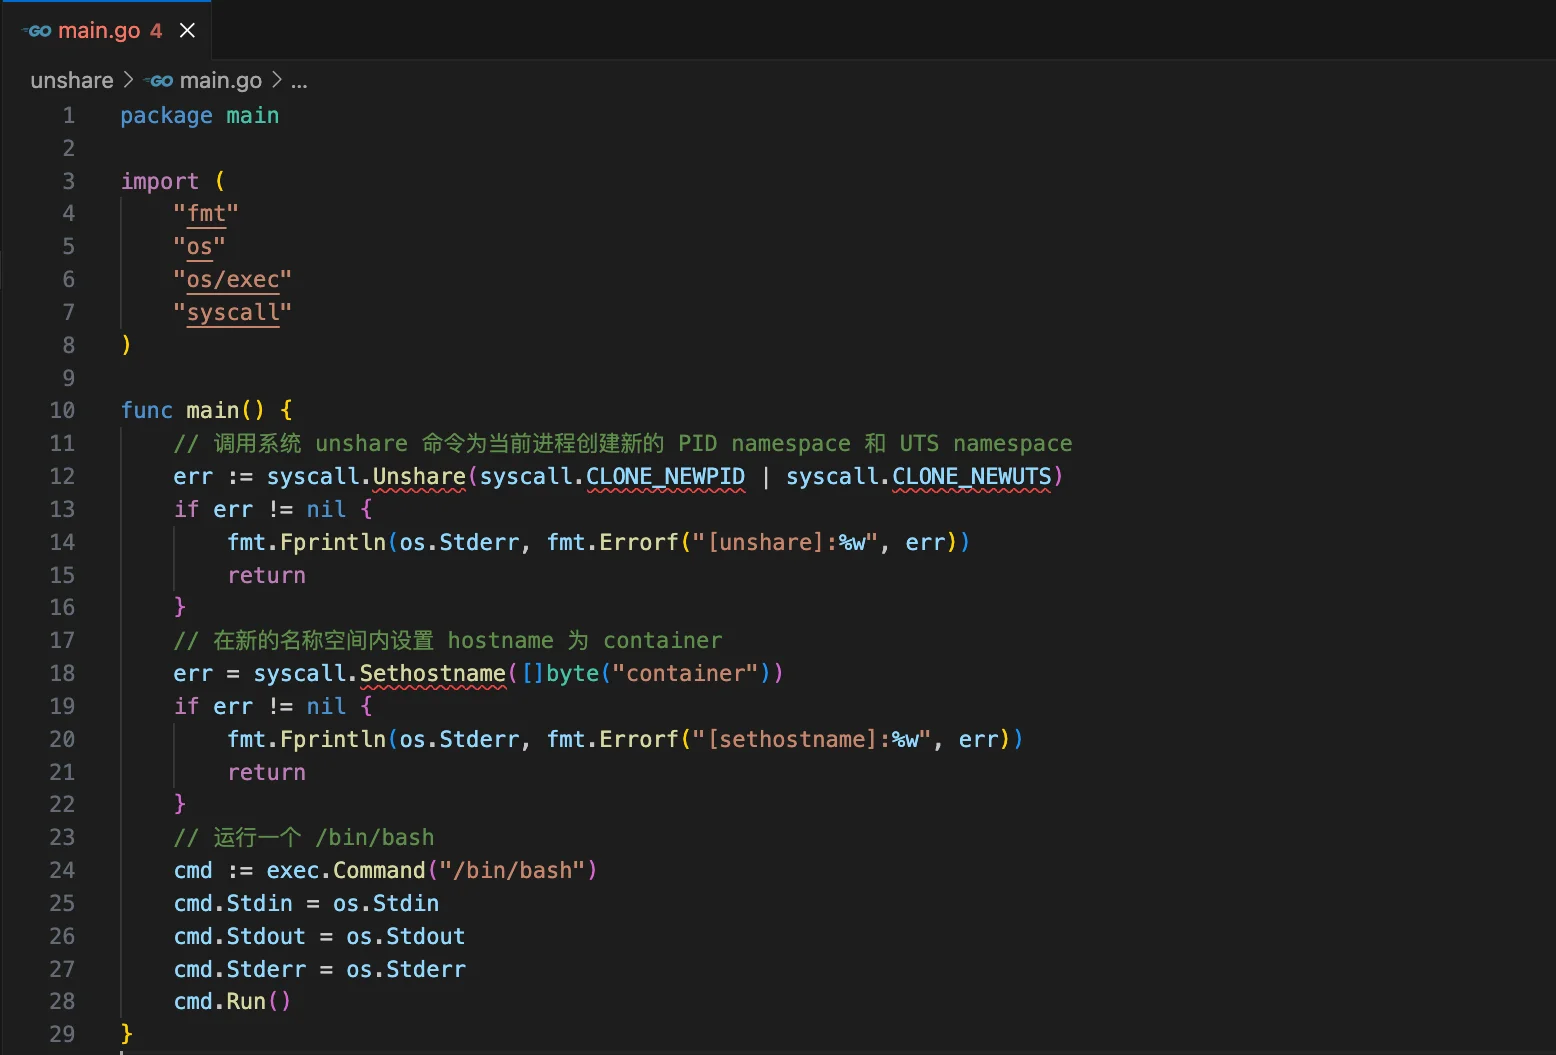Viewport: 1556px width, 1055px height.
Task: Select main.go in the breadcrumb path
Action: click(221, 80)
